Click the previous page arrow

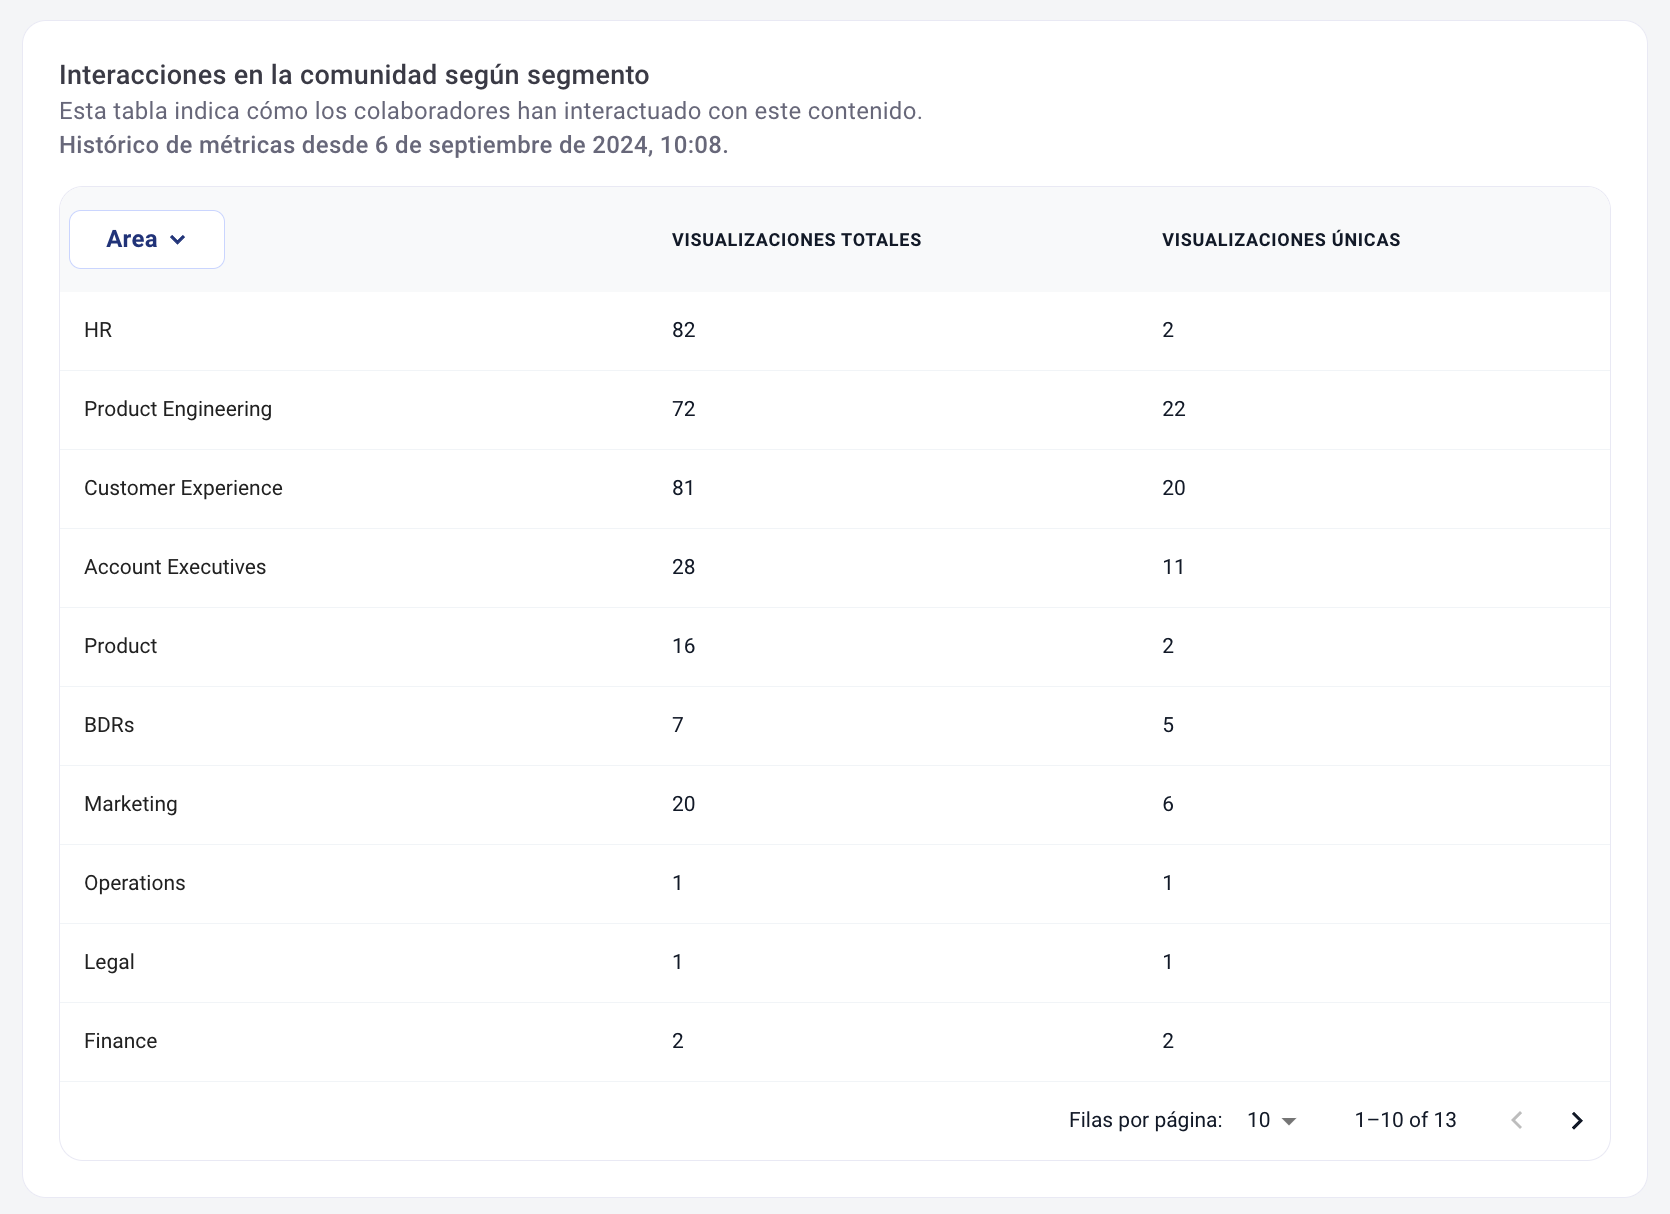tap(1517, 1120)
